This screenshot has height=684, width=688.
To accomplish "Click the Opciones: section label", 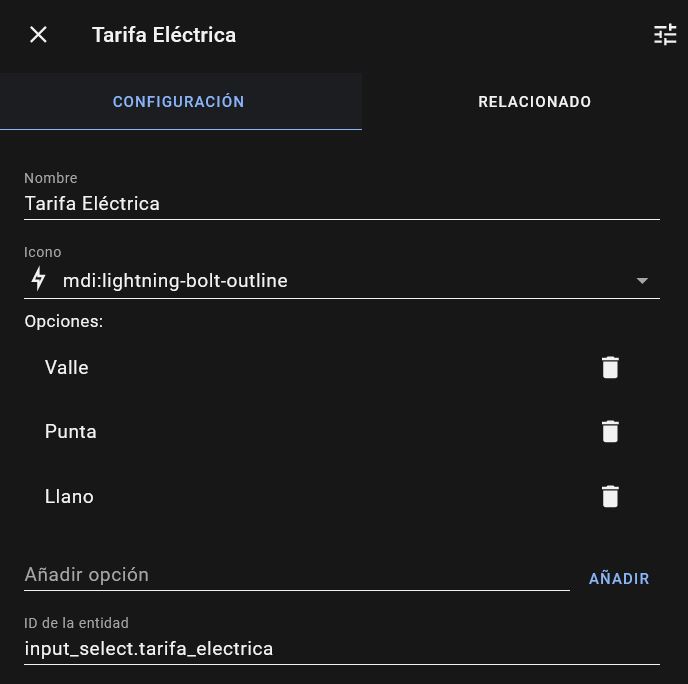I will point(64,322).
